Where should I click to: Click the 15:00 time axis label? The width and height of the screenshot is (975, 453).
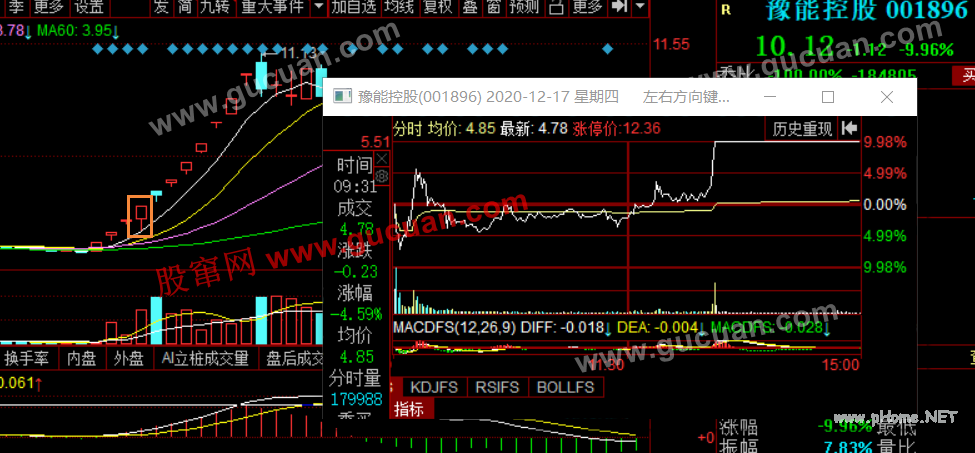coord(843,365)
